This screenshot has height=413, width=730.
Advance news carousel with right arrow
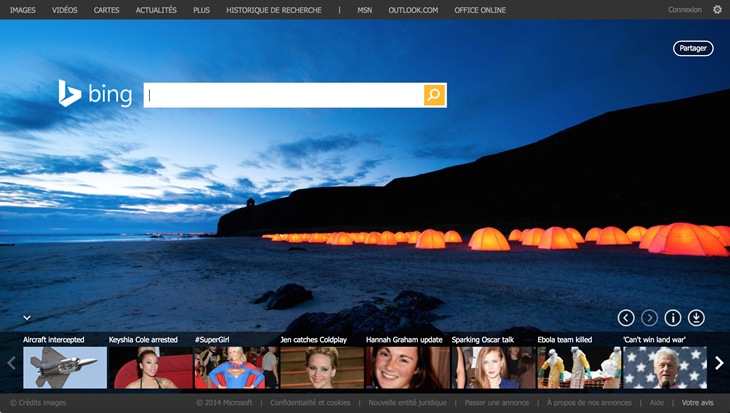point(719,363)
